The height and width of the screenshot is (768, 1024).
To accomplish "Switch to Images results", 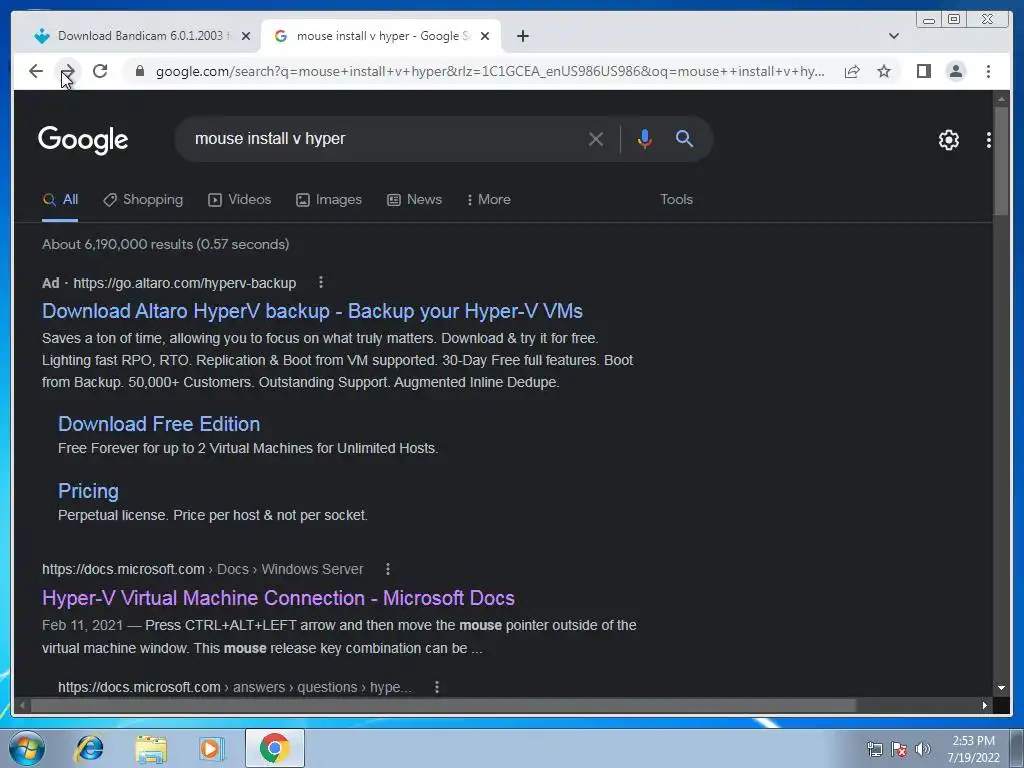I will pos(328,200).
